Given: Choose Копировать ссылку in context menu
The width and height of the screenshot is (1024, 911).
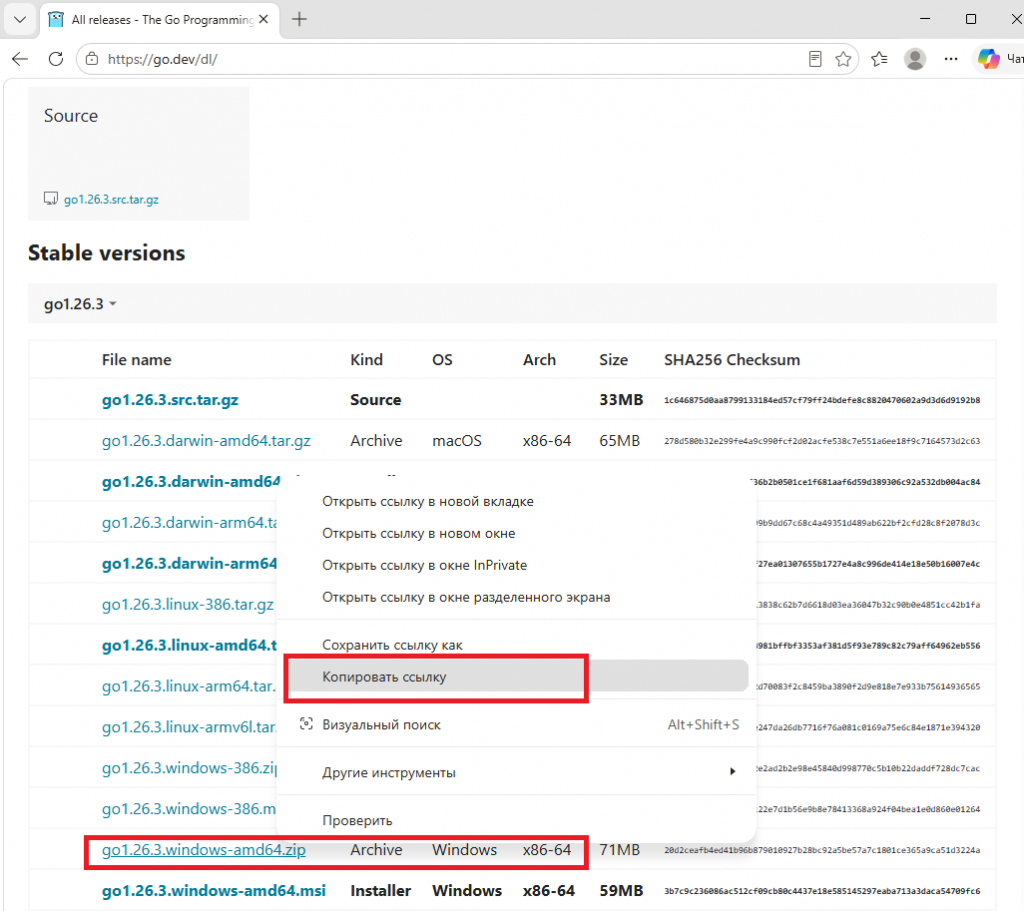Looking at the screenshot, I should 516,677.
